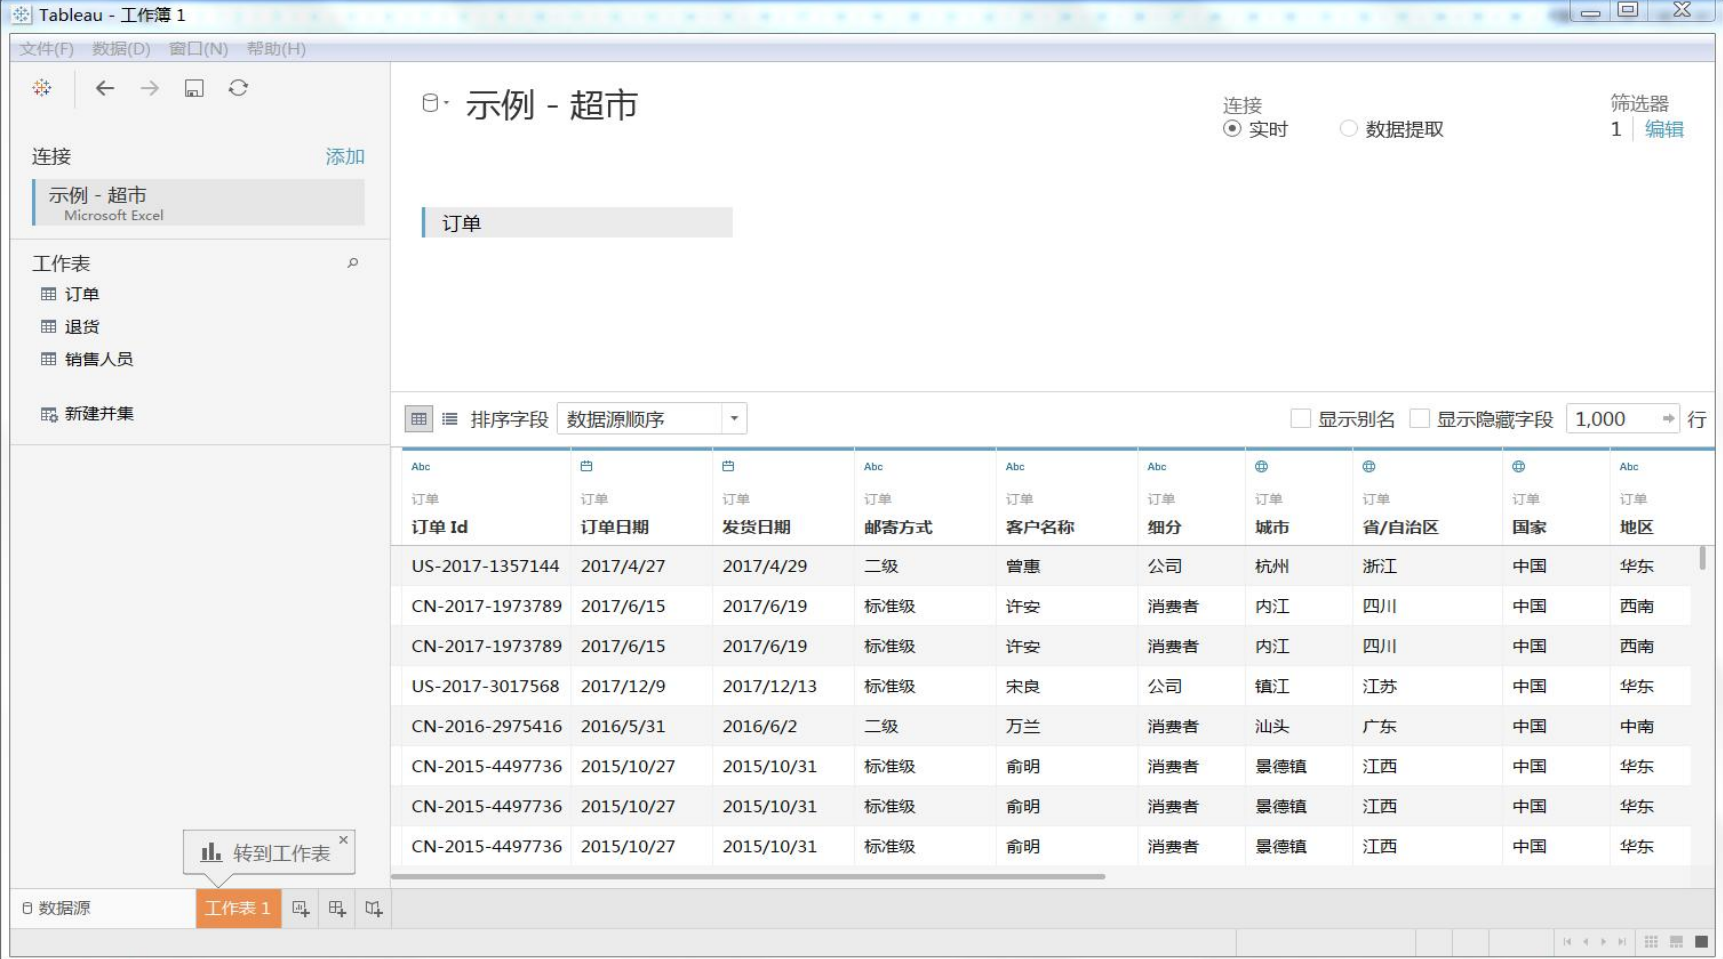
Task: Go forward with the right arrow icon
Action: click(150, 88)
